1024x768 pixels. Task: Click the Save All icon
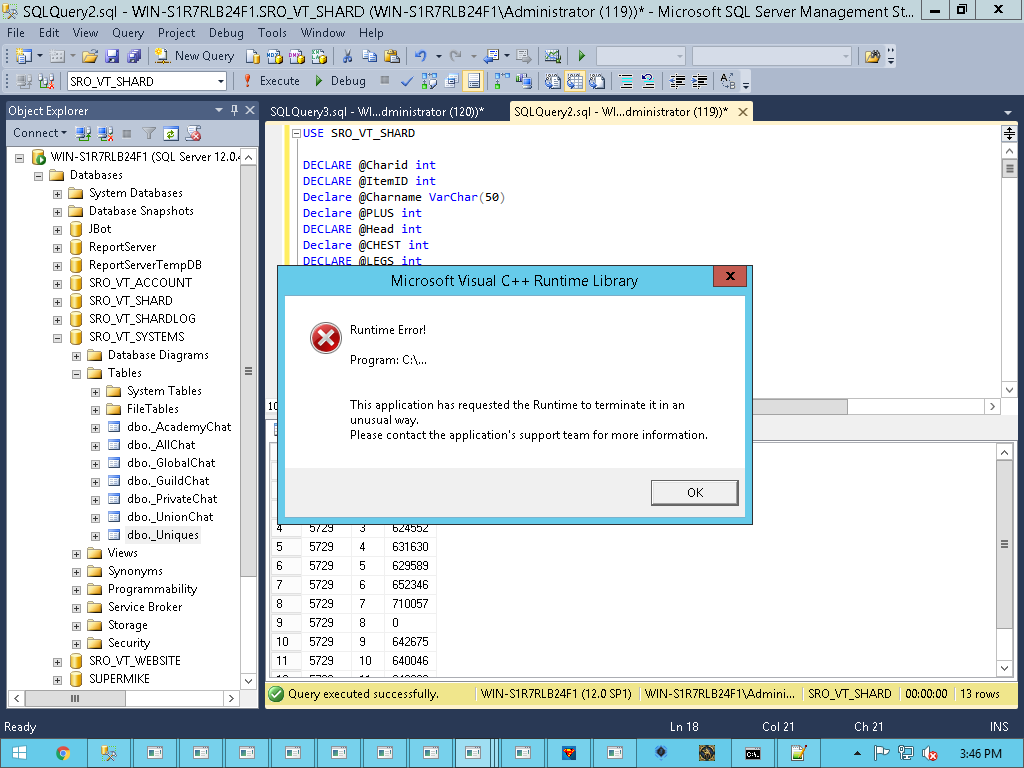tap(134, 56)
